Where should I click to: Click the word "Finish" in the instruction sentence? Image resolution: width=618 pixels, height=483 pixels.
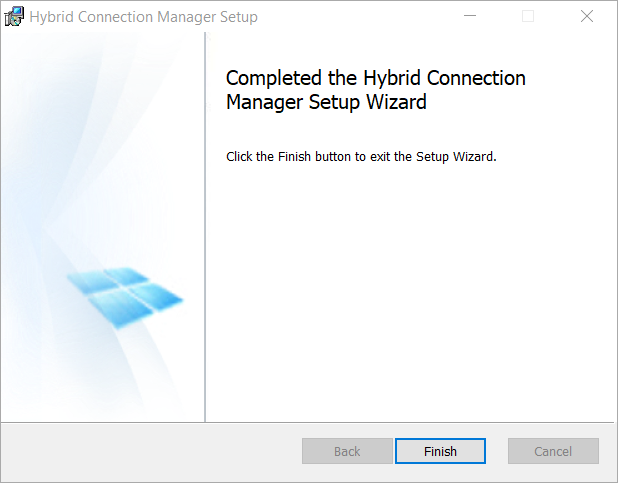[290, 157]
